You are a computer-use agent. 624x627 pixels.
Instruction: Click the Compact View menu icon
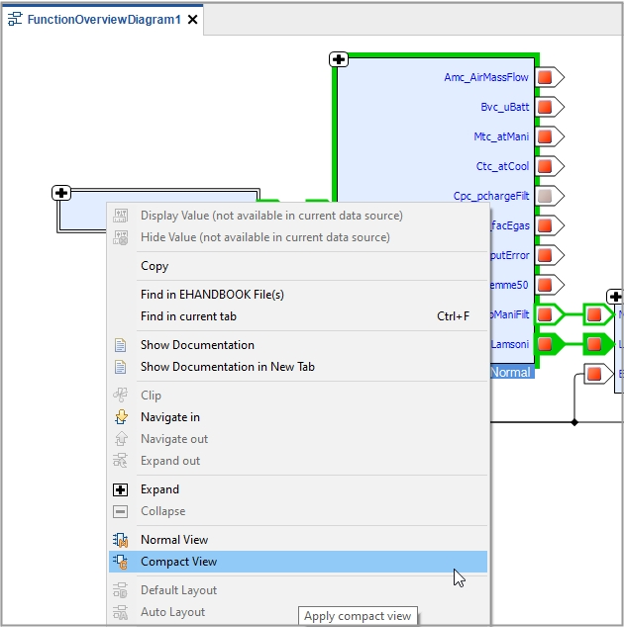click(120, 561)
